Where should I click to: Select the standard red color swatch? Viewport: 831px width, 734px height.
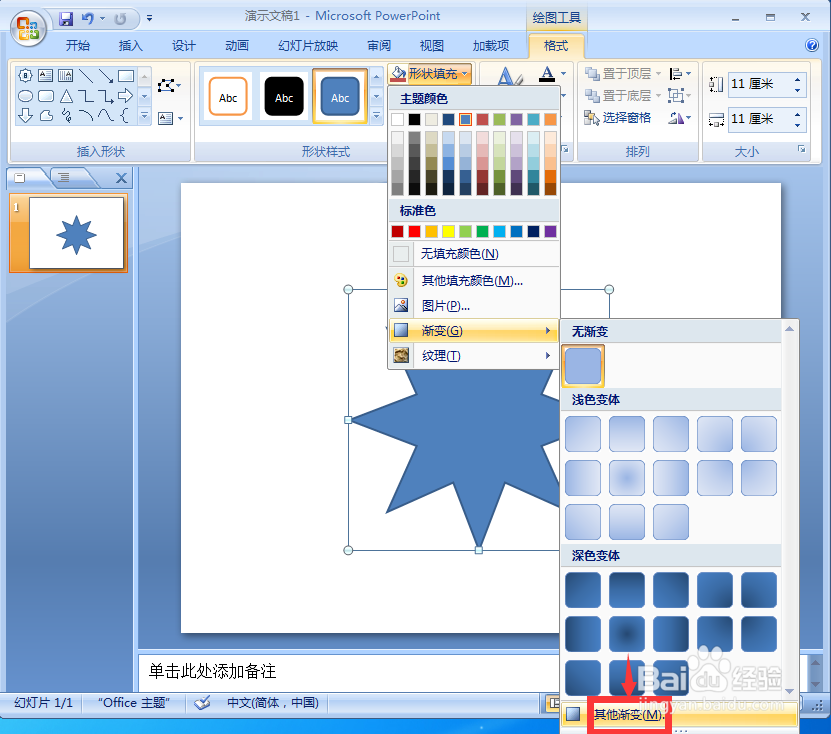point(414,232)
